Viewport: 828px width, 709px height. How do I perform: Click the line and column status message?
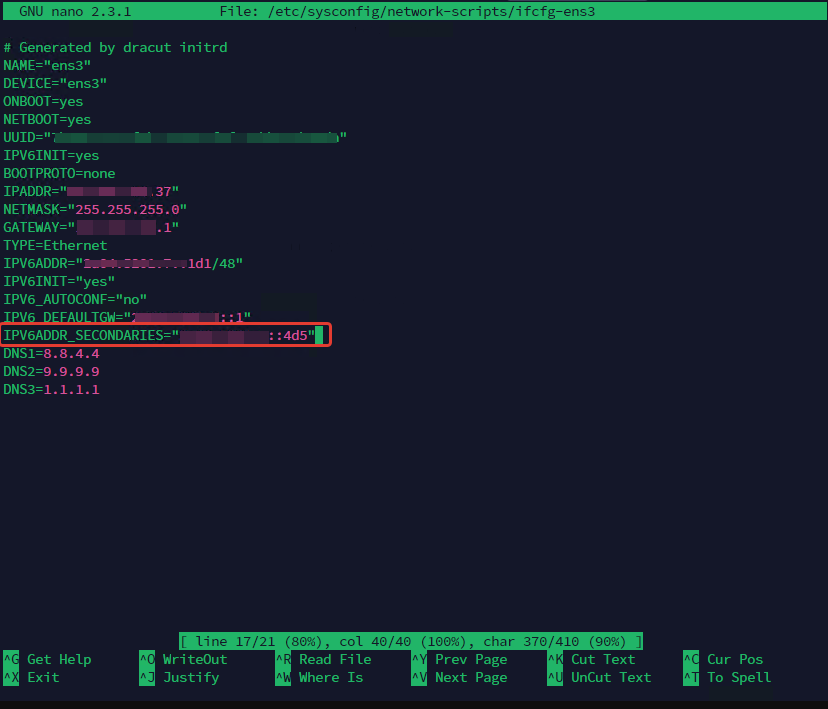click(x=411, y=640)
